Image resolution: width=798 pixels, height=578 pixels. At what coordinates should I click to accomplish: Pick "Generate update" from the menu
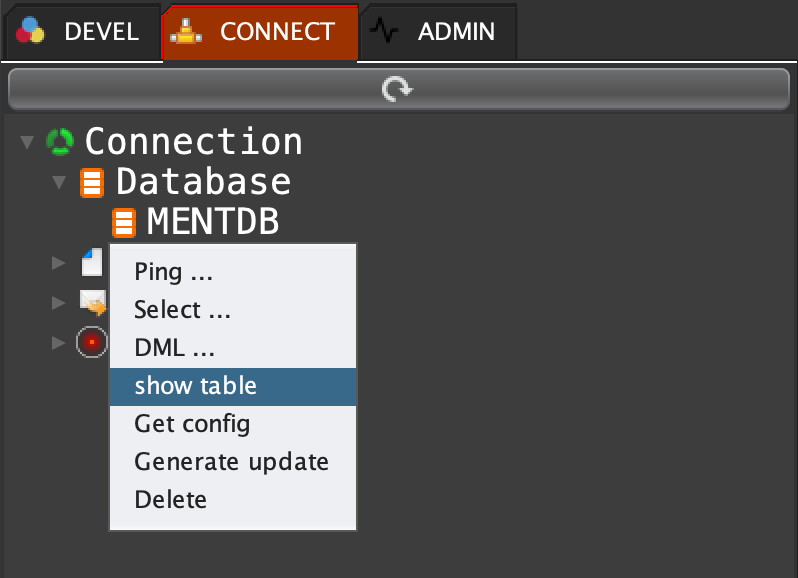coord(231,462)
